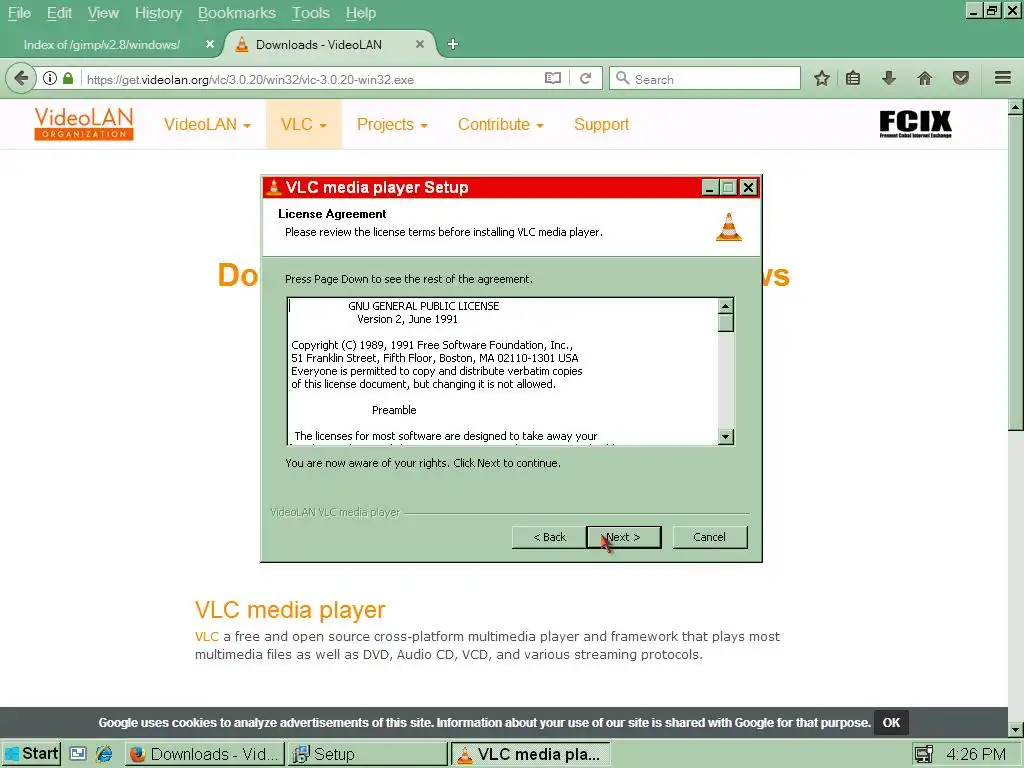1024x768 pixels.
Task: Expand the VideoLAN dropdown in site navigation
Action: pos(207,124)
